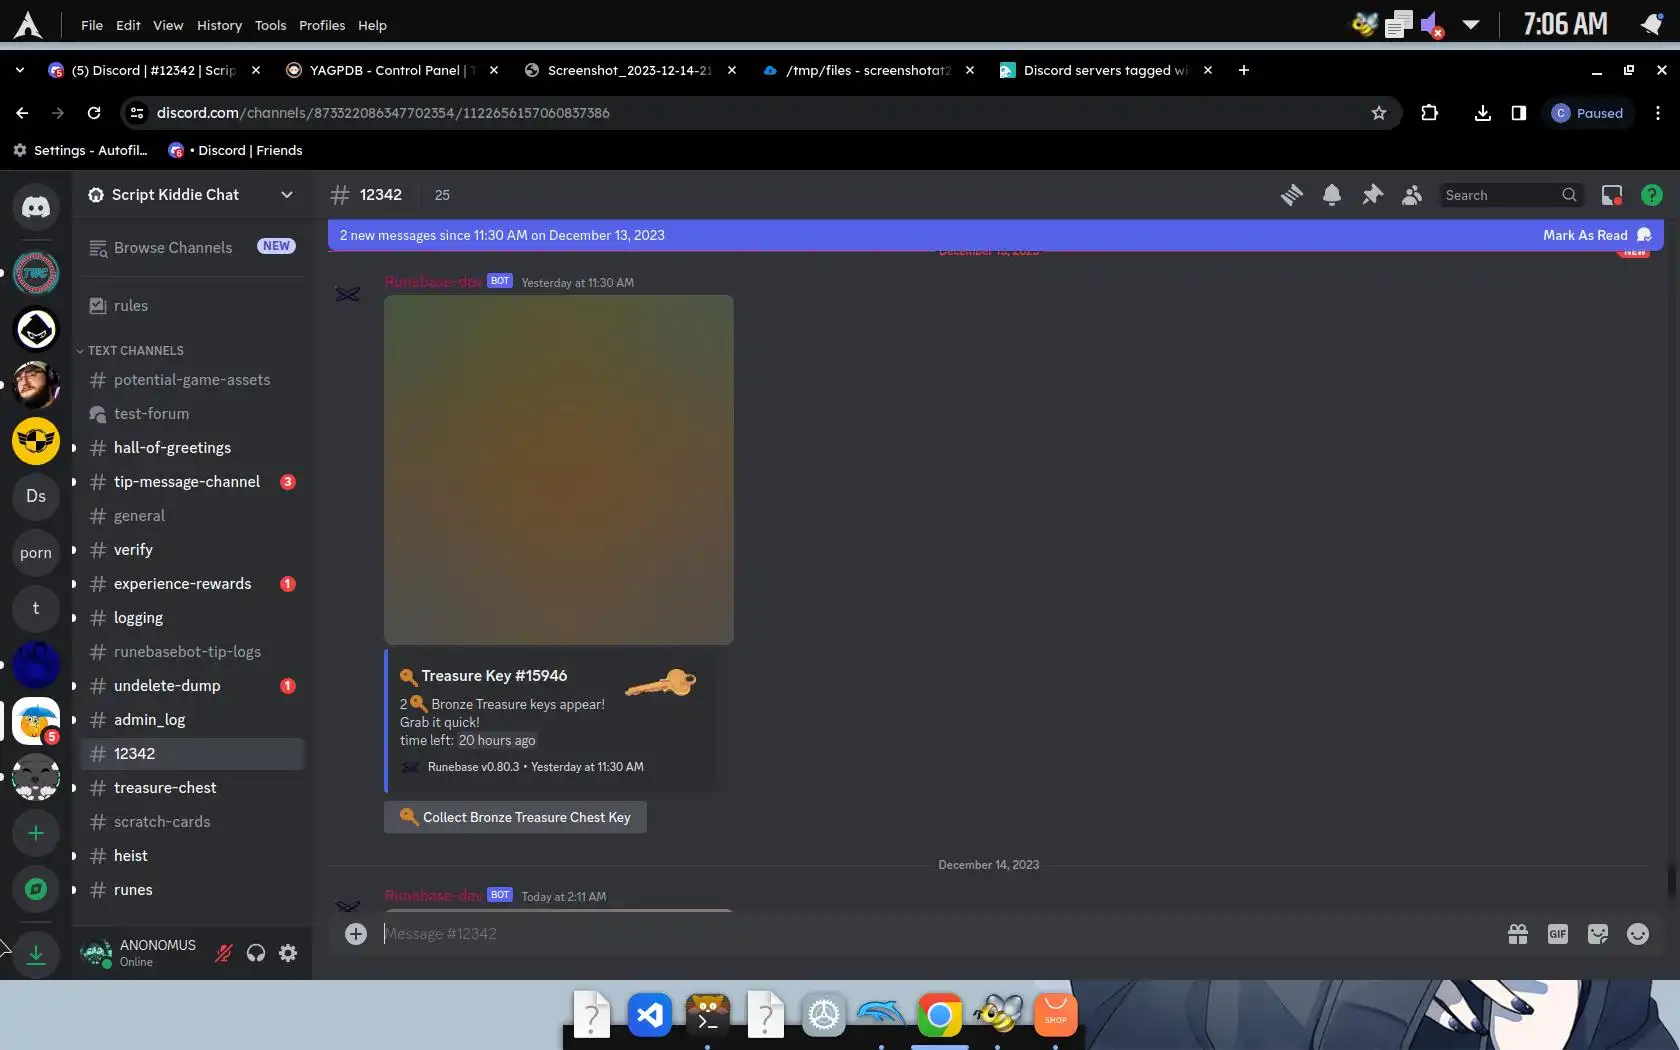1680x1050 pixels.
Task: Open browser downloads icon
Action: (x=1483, y=113)
